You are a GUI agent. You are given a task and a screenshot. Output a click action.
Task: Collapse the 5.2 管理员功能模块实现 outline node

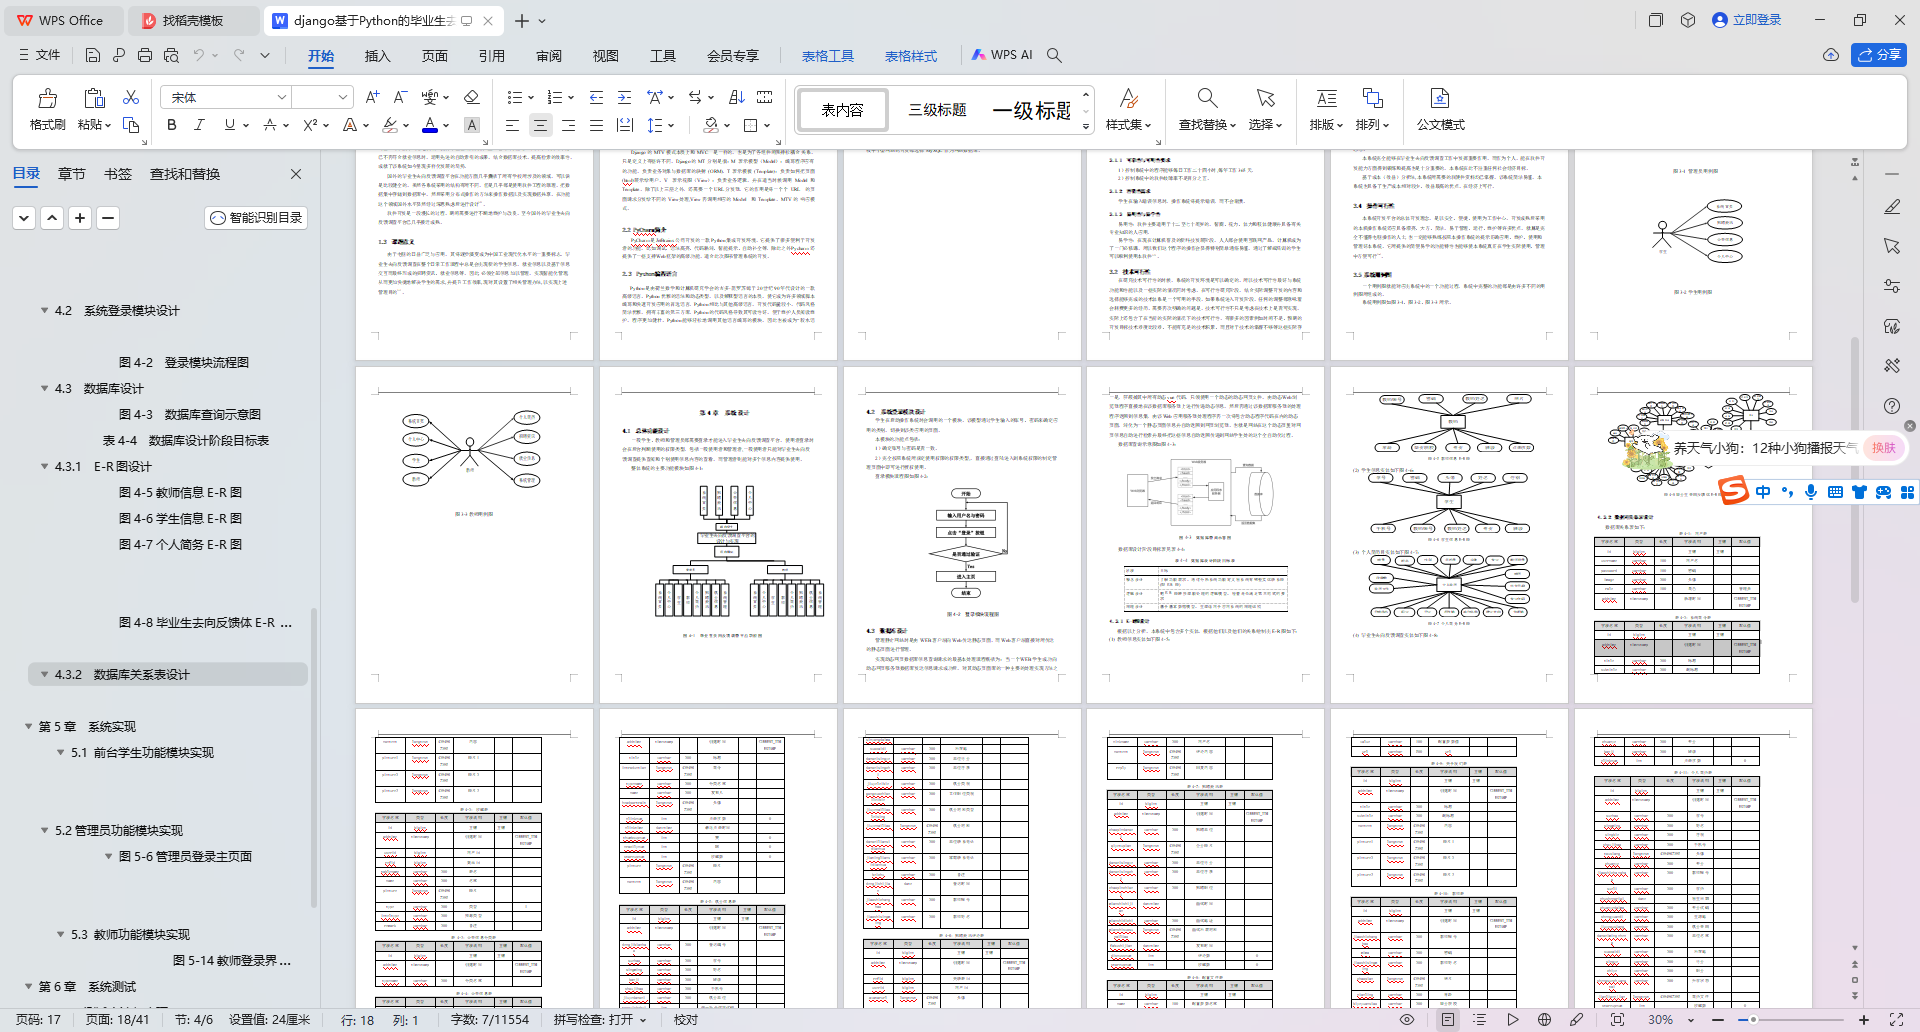pos(44,830)
